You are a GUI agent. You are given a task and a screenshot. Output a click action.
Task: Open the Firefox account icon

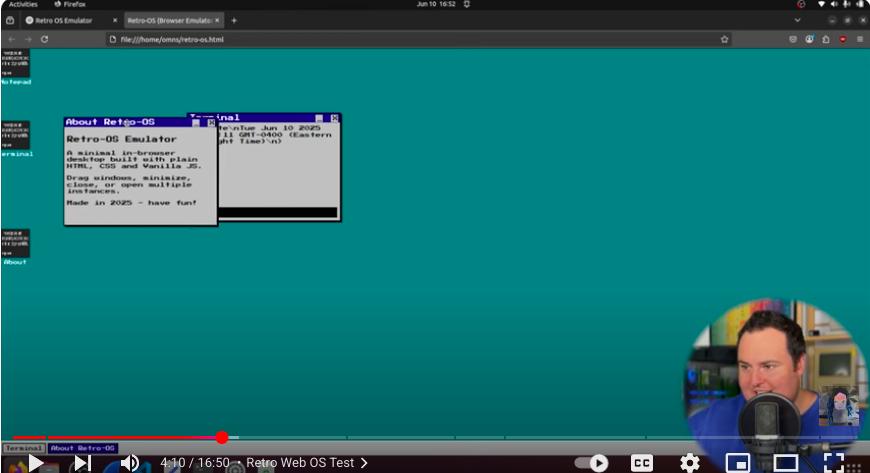point(810,39)
